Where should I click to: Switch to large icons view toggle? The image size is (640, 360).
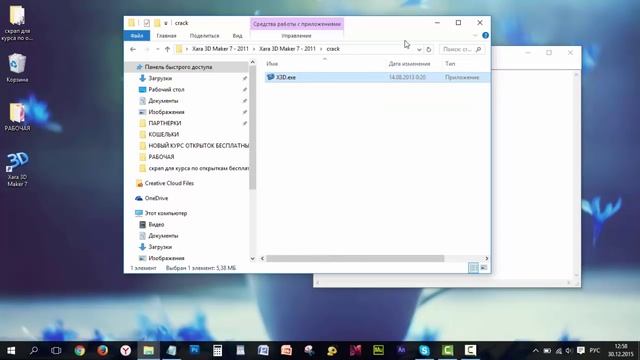point(484,268)
